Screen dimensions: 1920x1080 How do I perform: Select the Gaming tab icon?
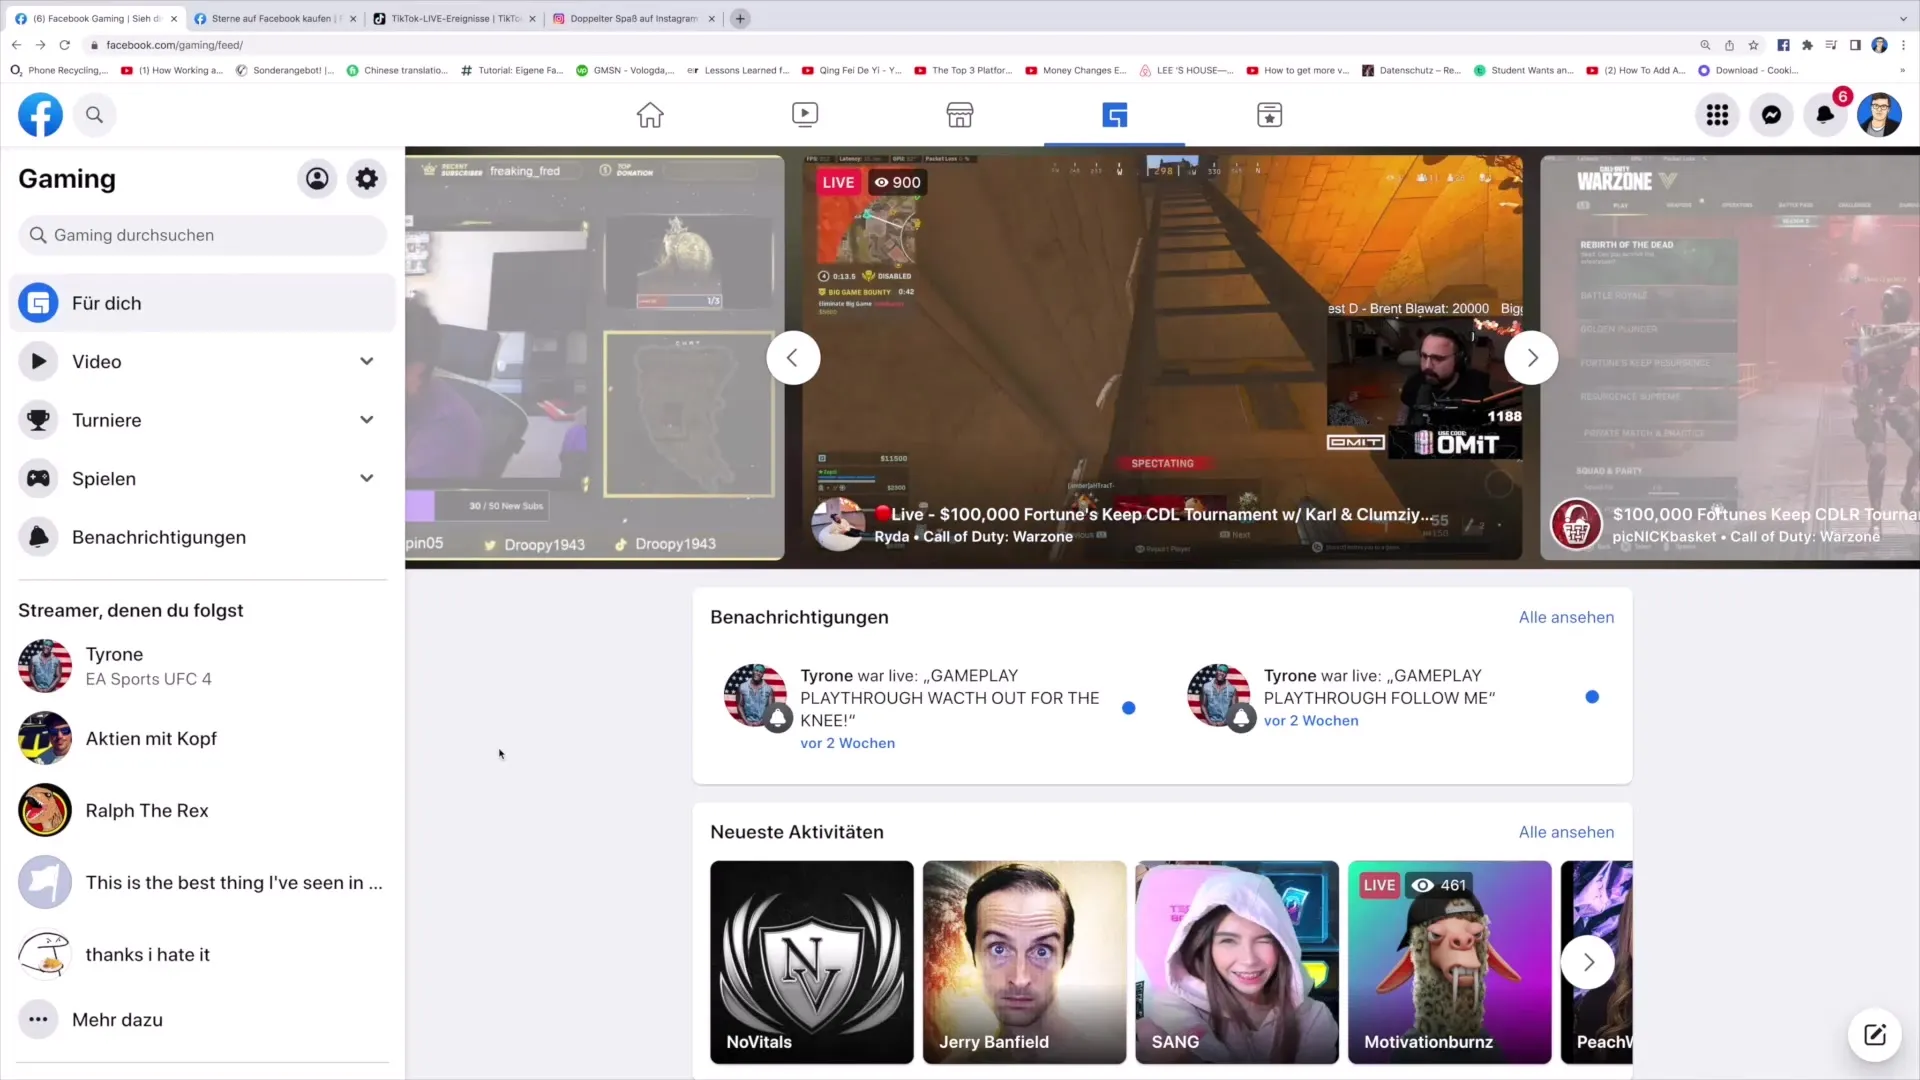(x=1115, y=115)
